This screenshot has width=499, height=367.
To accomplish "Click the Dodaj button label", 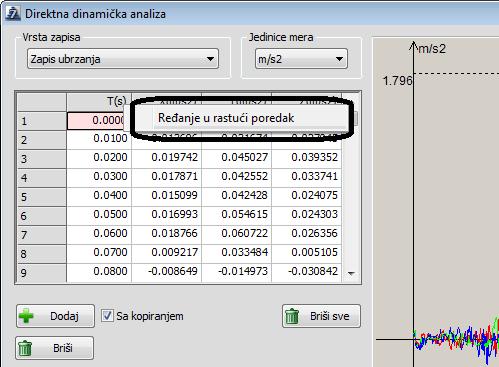I will [x=64, y=316].
